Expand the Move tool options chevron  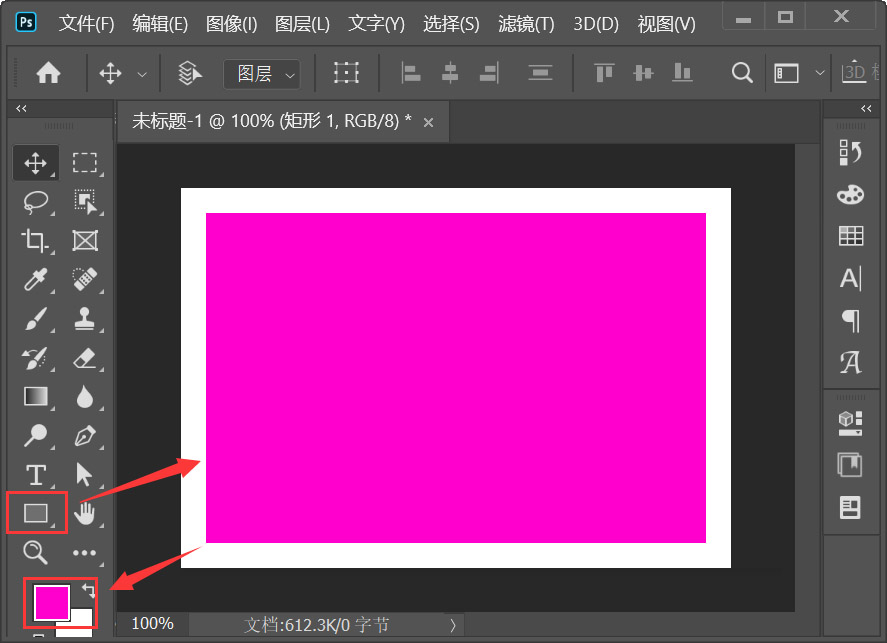[142, 72]
